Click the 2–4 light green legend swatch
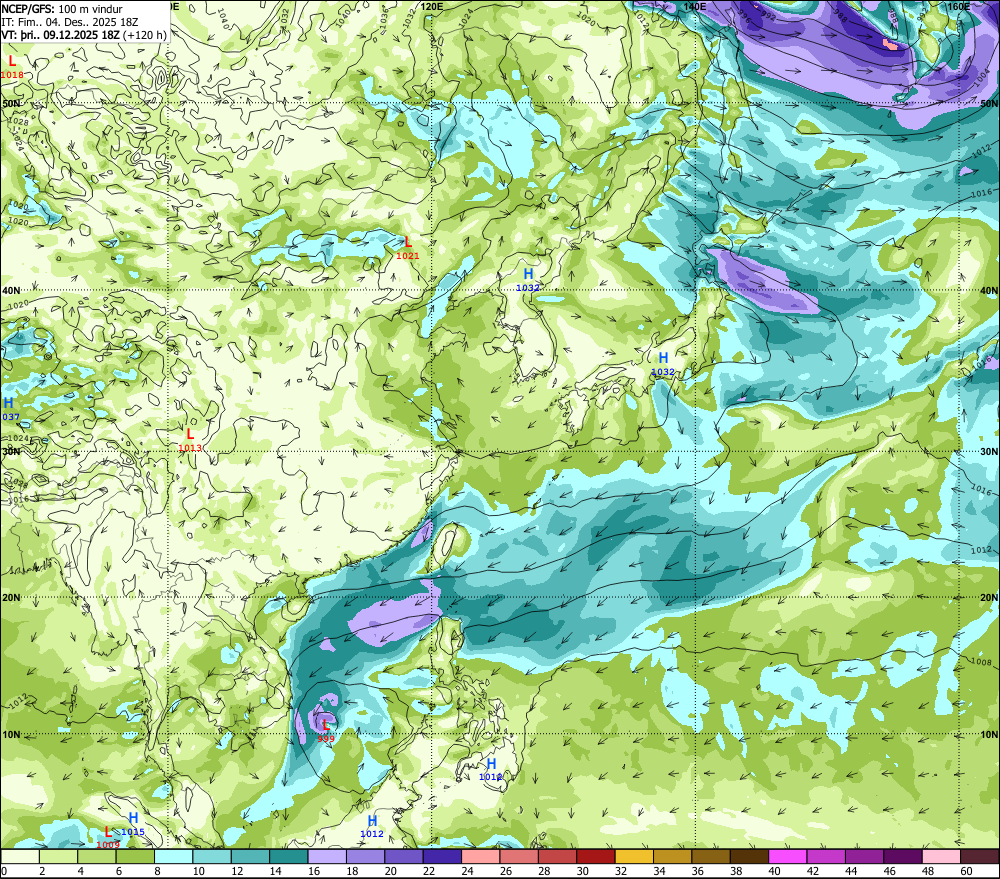The width and height of the screenshot is (1000, 879). (x=59, y=856)
